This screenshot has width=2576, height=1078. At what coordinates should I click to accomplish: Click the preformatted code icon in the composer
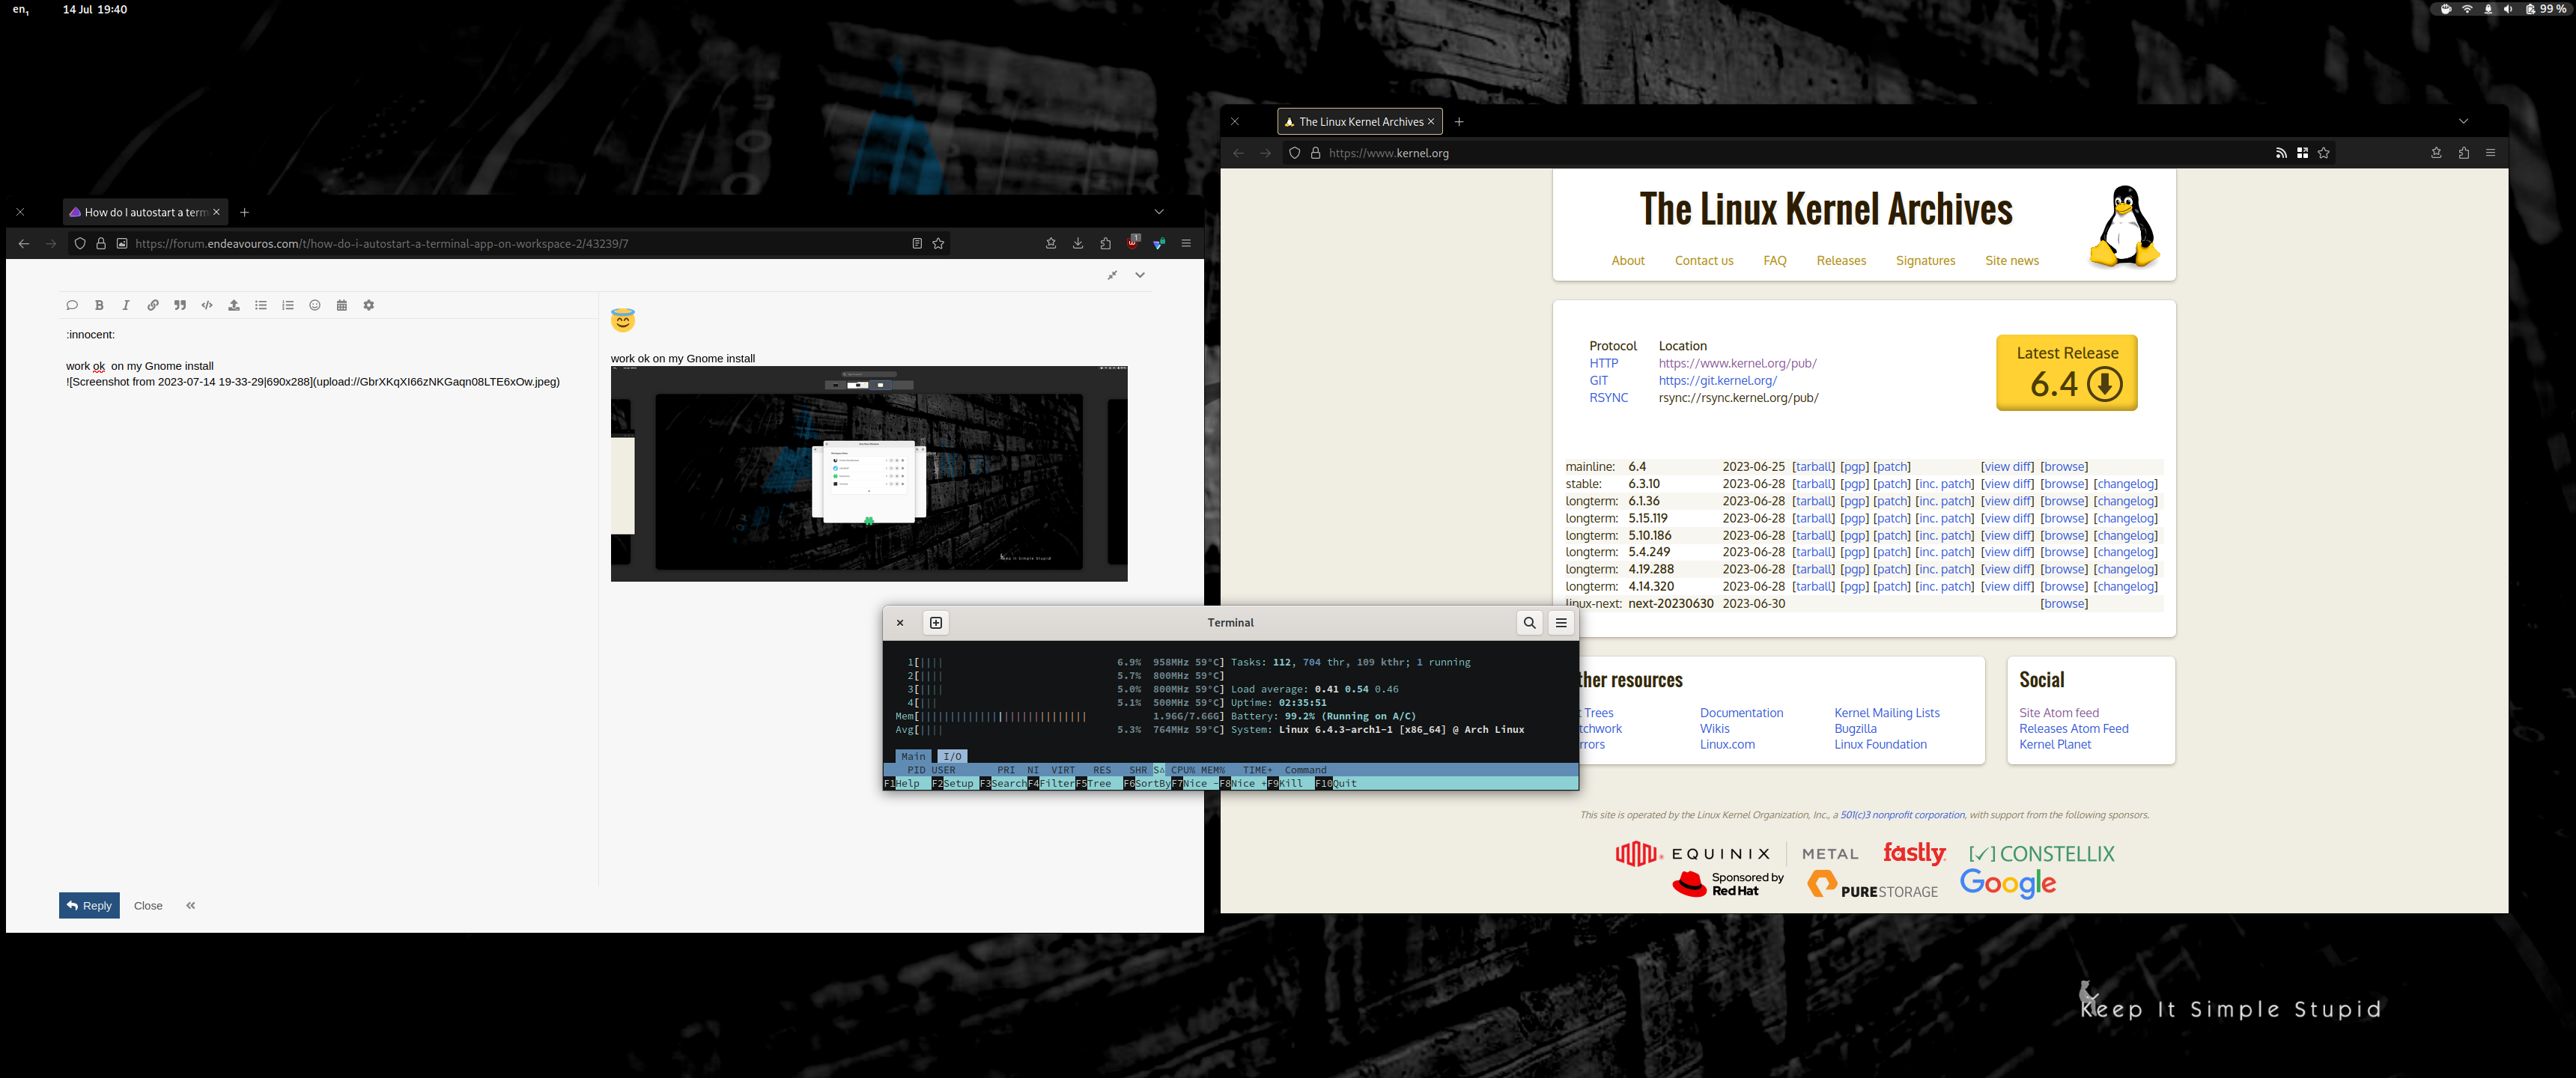pyautogui.click(x=207, y=305)
